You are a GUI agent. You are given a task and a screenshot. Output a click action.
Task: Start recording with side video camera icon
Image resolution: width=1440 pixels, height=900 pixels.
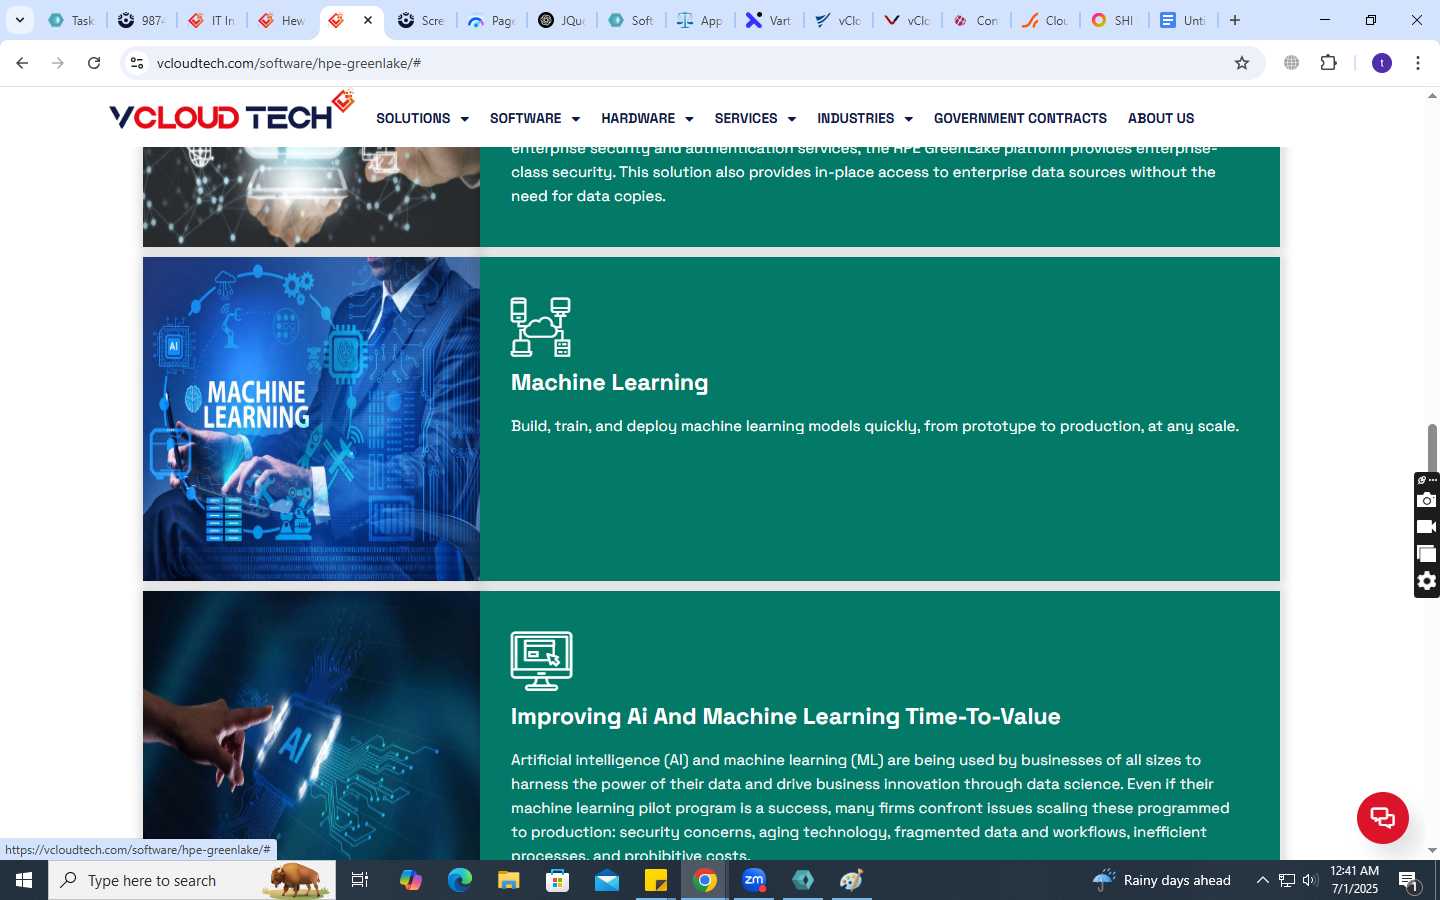tap(1427, 527)
